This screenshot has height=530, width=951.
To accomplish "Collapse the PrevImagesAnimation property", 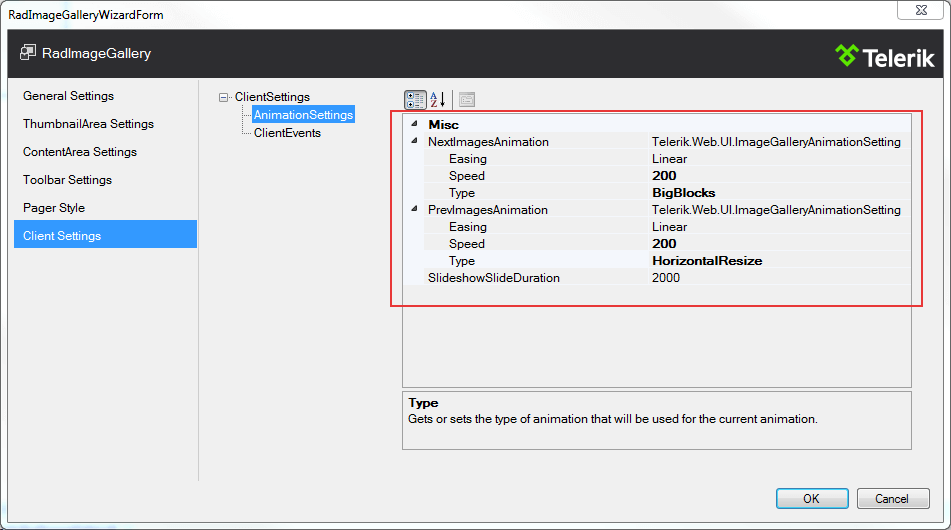I will point(414,210).
